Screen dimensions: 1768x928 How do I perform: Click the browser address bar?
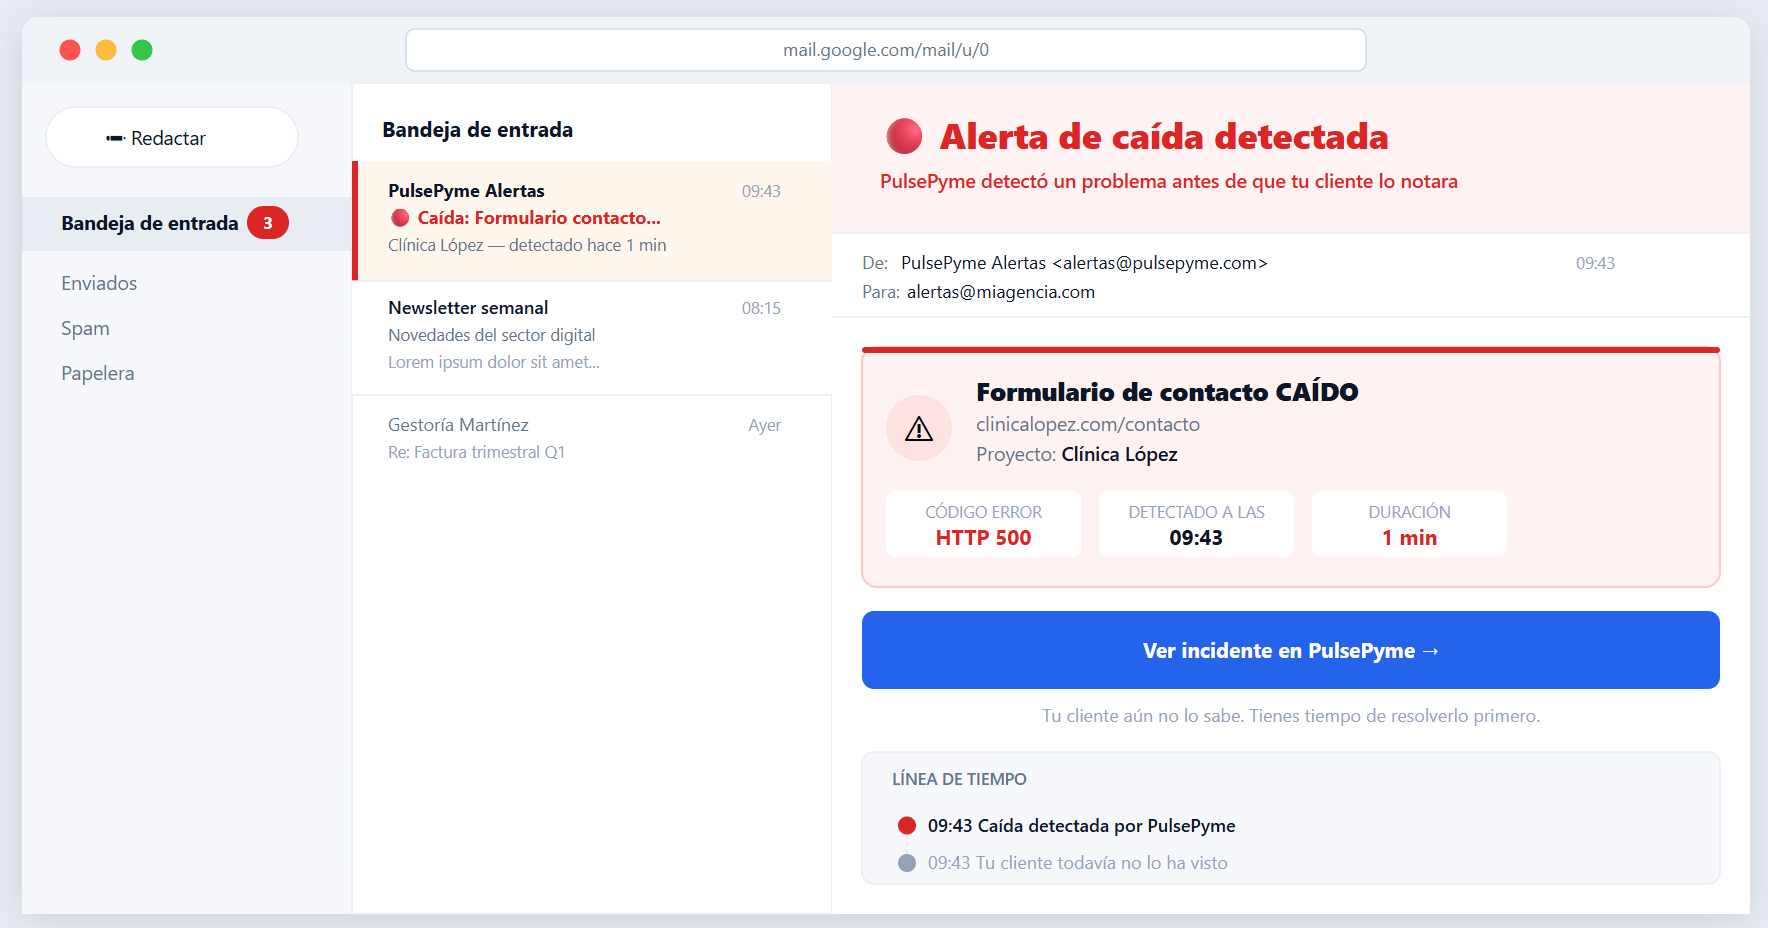(x=886, y=50)
